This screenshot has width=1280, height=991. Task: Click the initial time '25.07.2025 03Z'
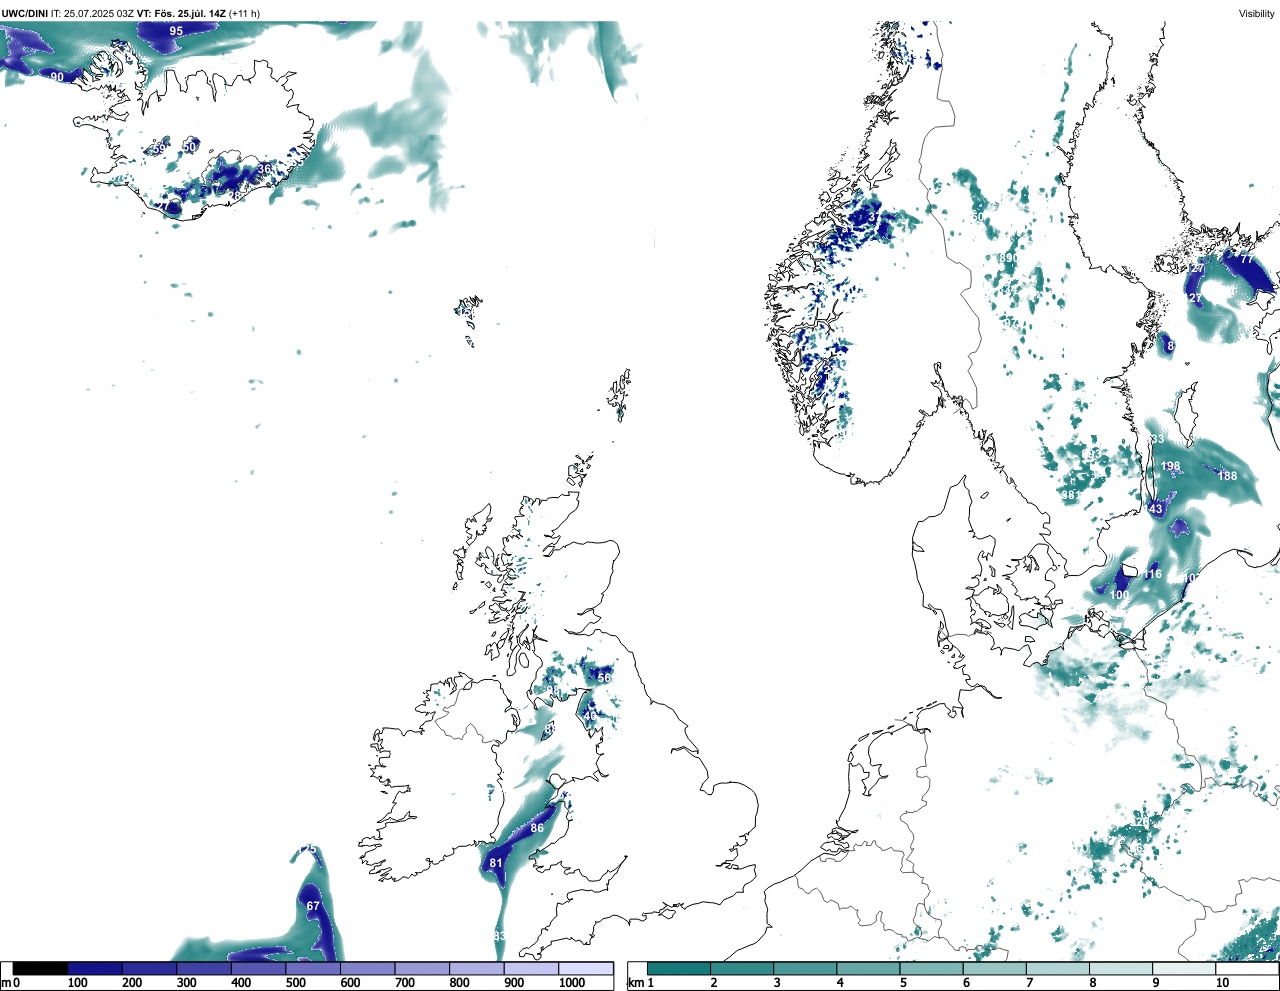(x=99, y=13)
